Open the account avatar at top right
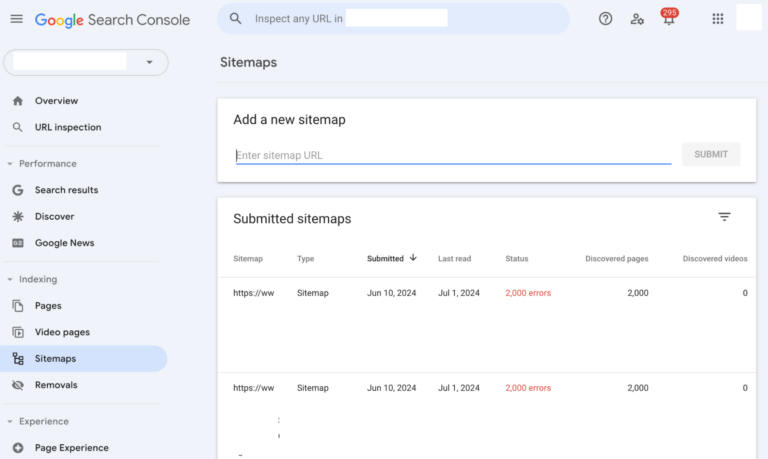This screenshot has width=768, height=459. tap(749, 18)
